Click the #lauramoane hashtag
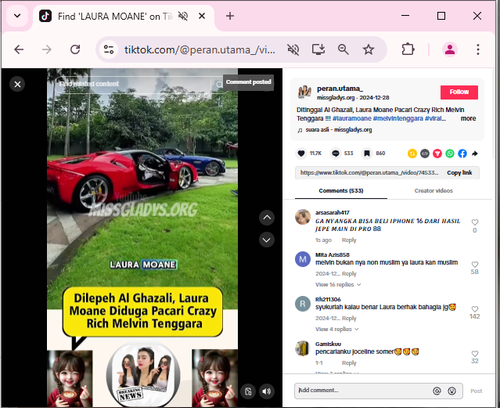The width and height of the screenshot is (500, 408). click(x=352, y=119)
